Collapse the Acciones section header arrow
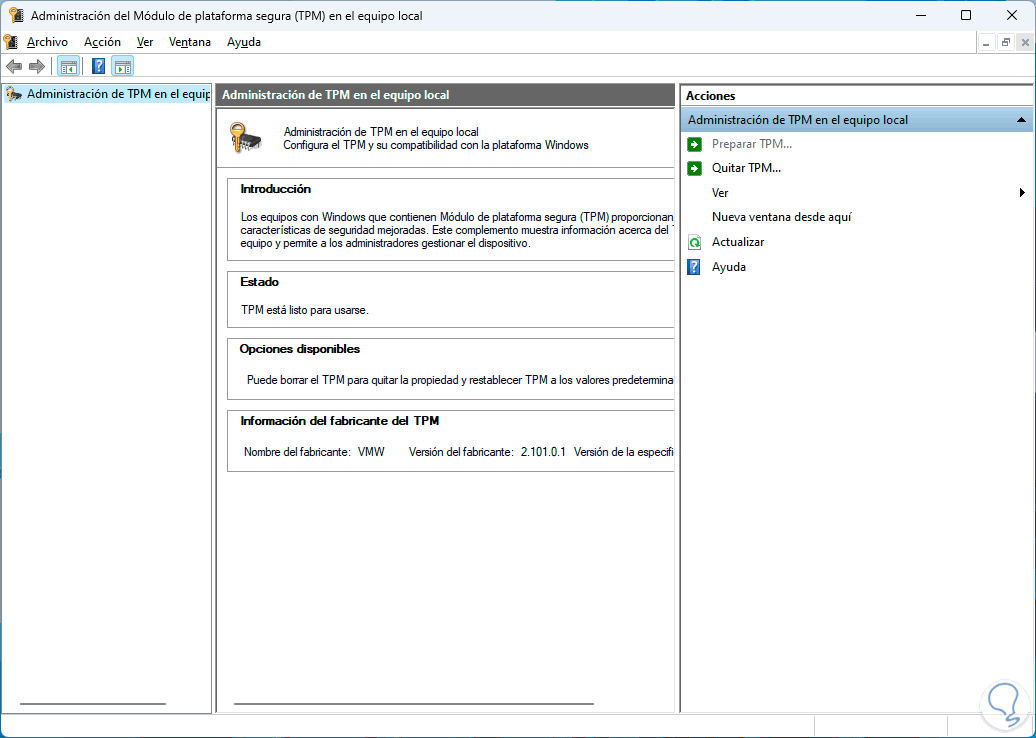1036x738 pixels. tap(1021, 120)
